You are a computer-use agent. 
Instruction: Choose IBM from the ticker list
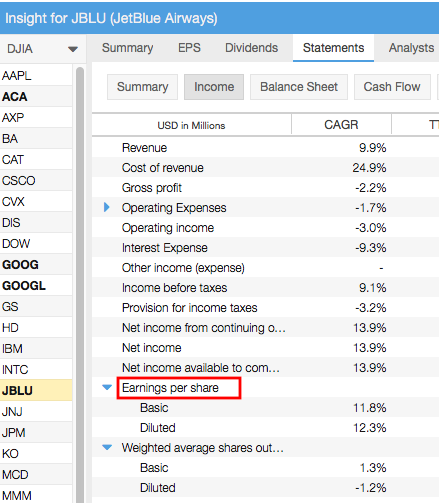click(x=36, y=349)
